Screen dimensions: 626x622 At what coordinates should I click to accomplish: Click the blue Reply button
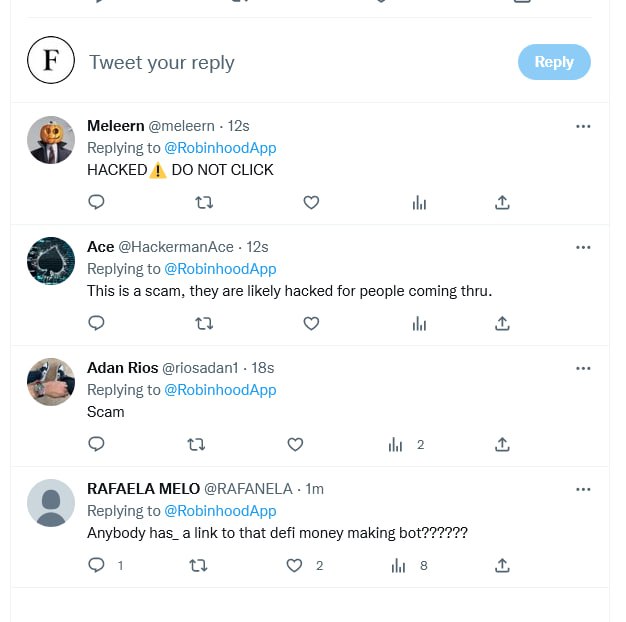[x=554, y=62]
